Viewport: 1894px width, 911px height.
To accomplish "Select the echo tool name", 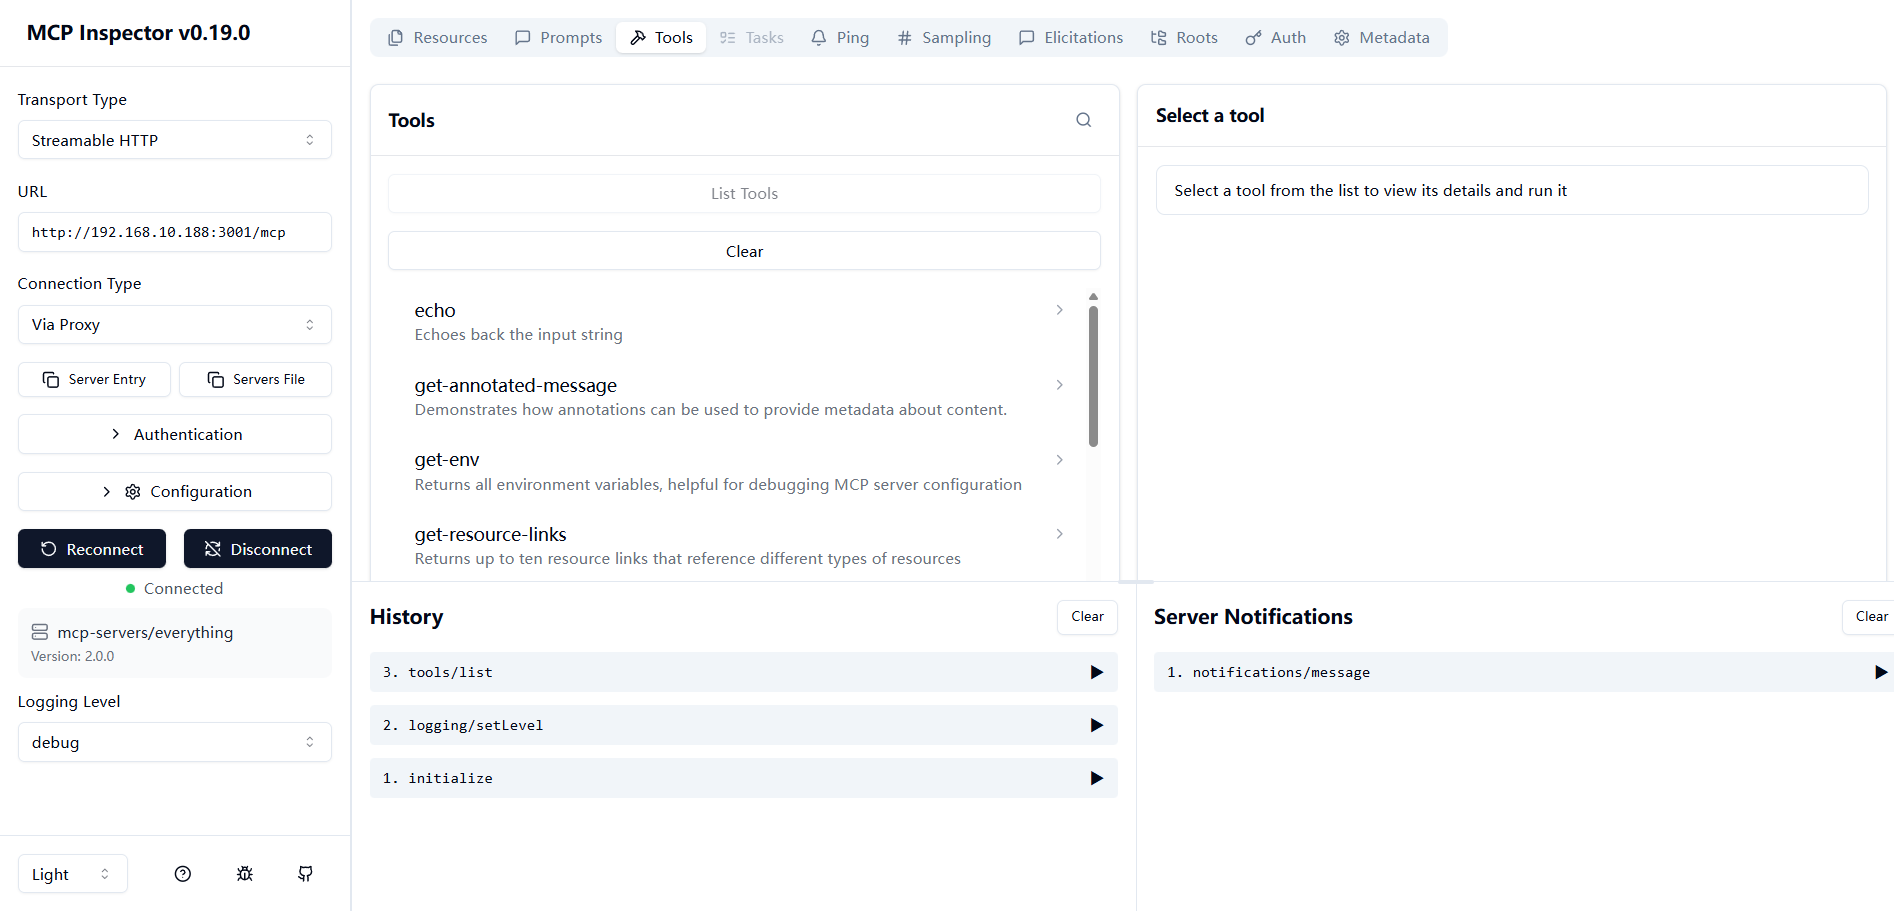I will click(x=435, y=311).
